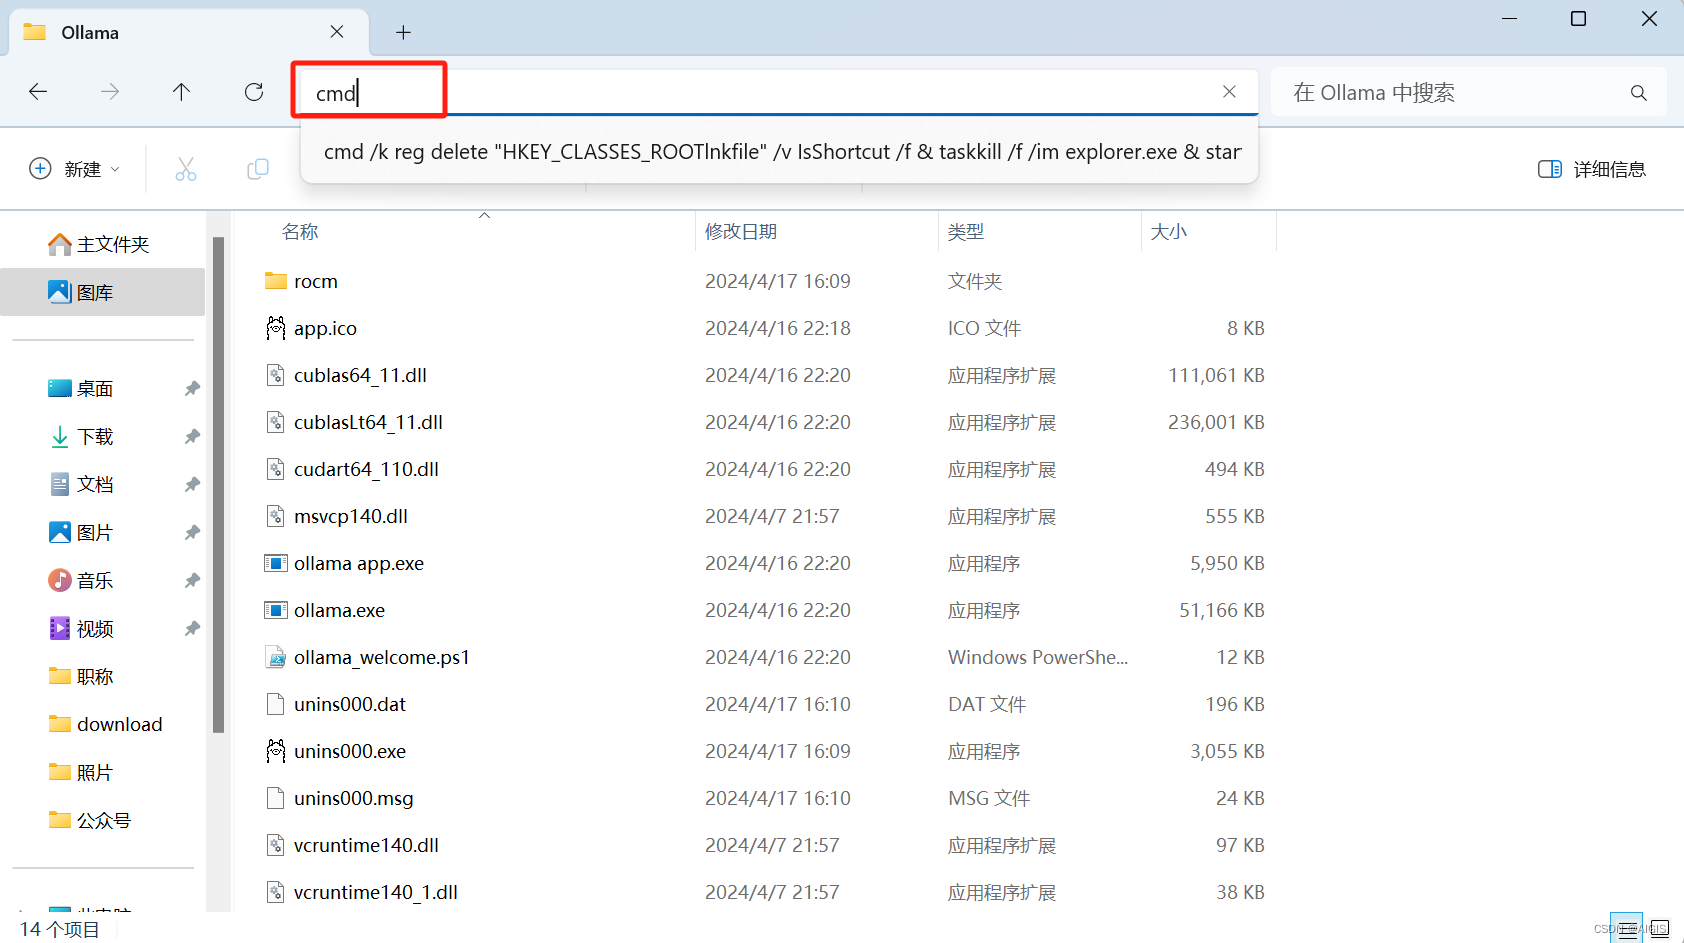The width and height of the screenshot is (1684, 943).
Task: Go back with the left arrow button
Action: click(38, 92)
